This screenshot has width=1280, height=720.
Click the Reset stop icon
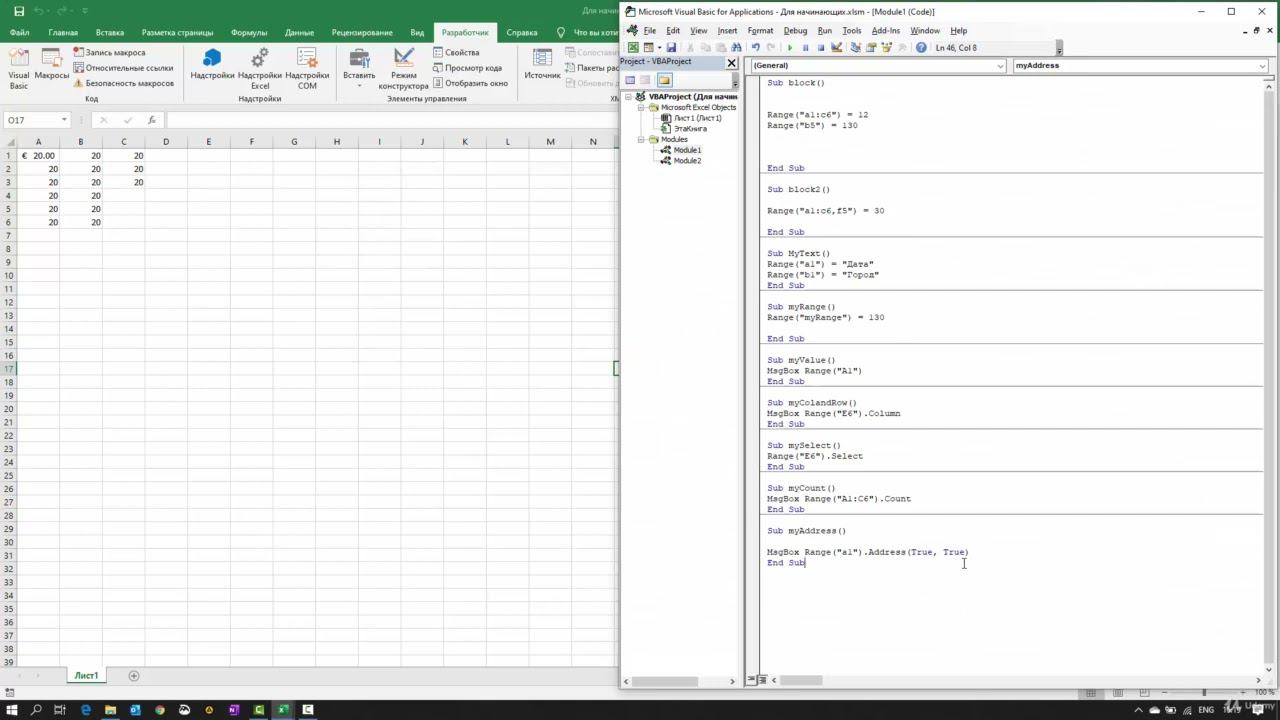[821, 47]
